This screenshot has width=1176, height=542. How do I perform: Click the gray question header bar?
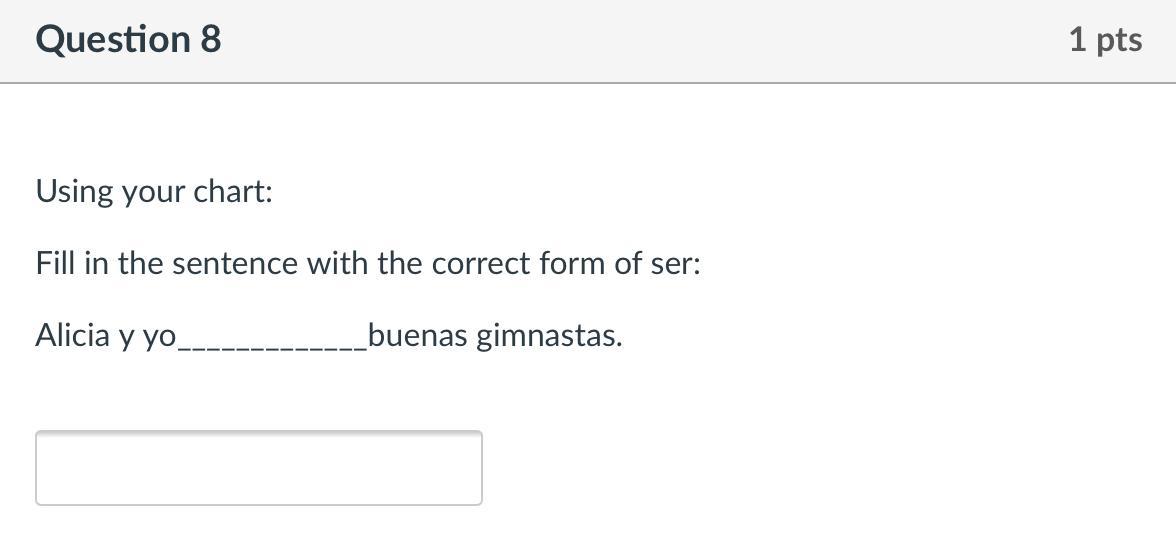point(640,40)
